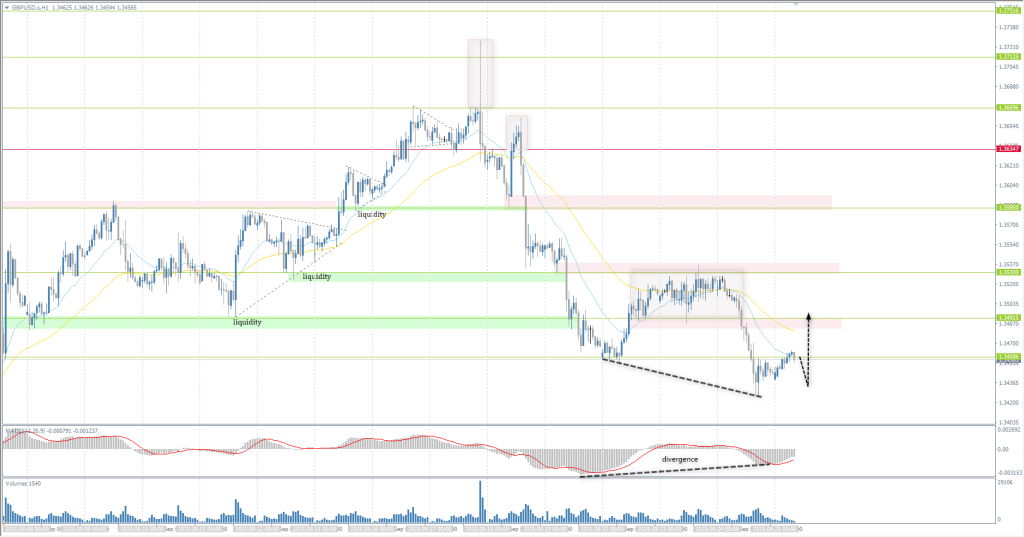Click the GBPUSD chart title dropdown arrow
Screen dimensions: 1024x537
click(x=5, y=6)
